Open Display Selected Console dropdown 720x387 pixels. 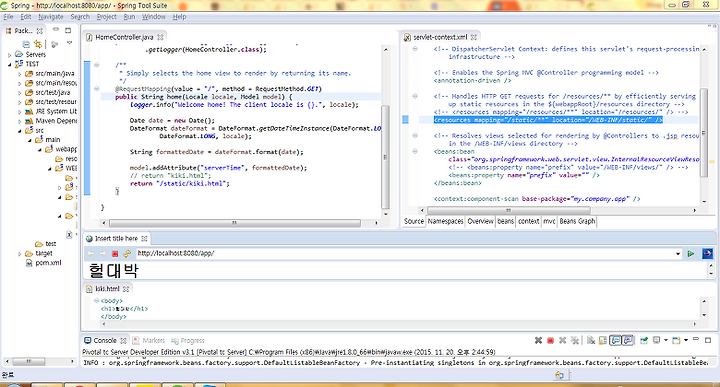coord(666,340)
